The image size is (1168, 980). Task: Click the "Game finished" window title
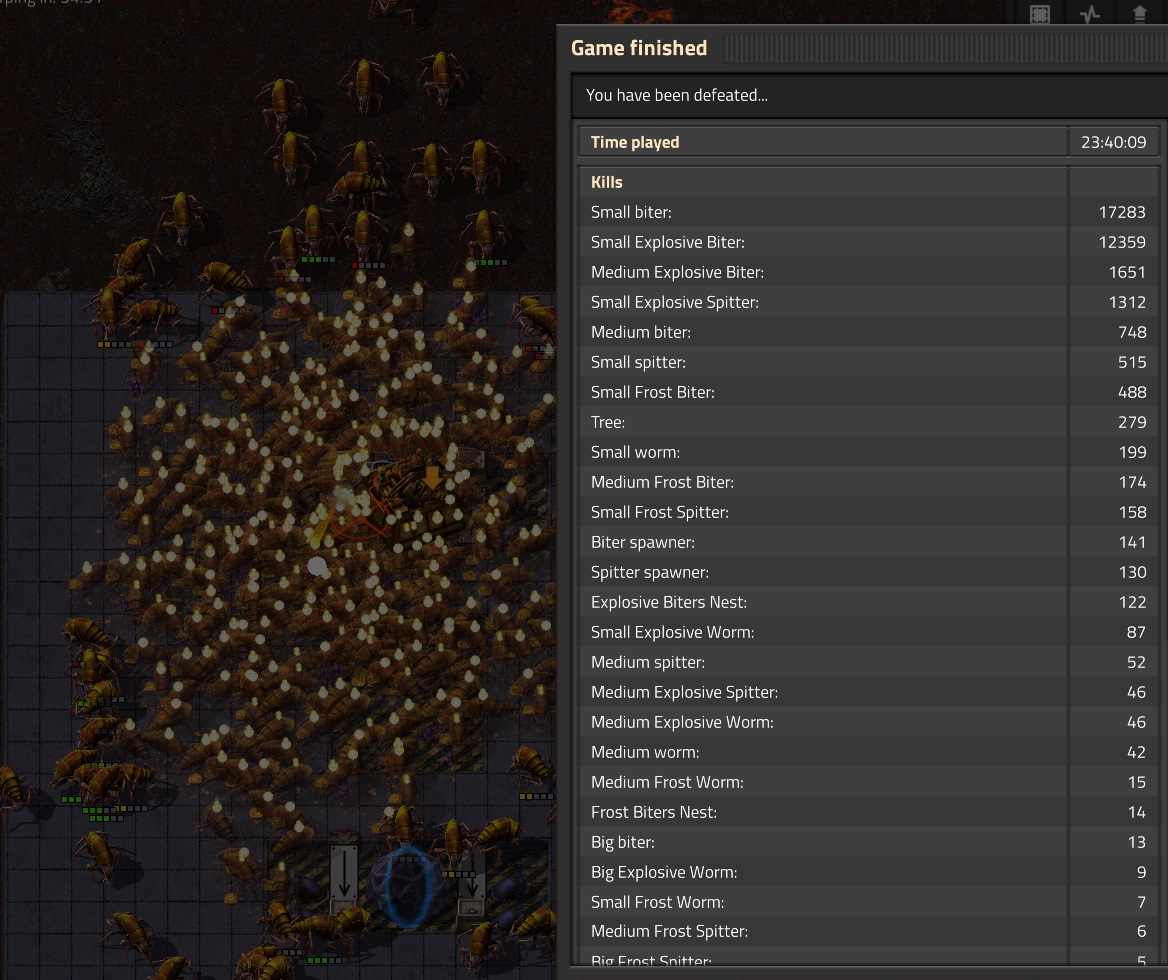tap(639, 48)
